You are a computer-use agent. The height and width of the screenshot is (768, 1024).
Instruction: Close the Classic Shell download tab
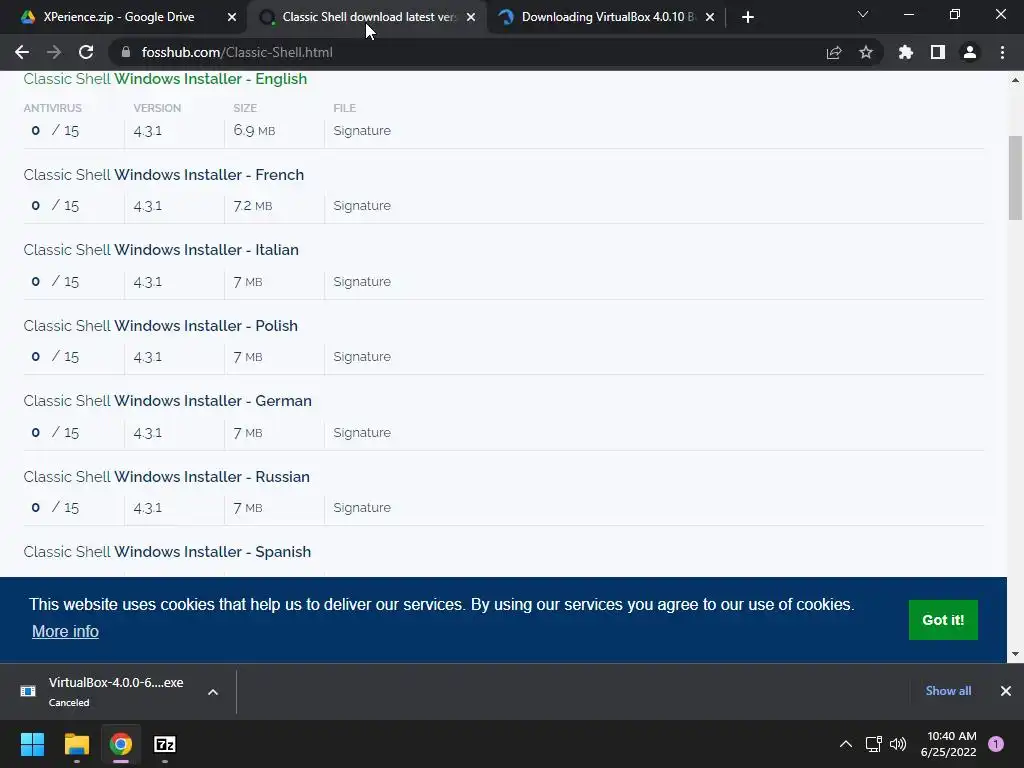click(x=471, y=17)
